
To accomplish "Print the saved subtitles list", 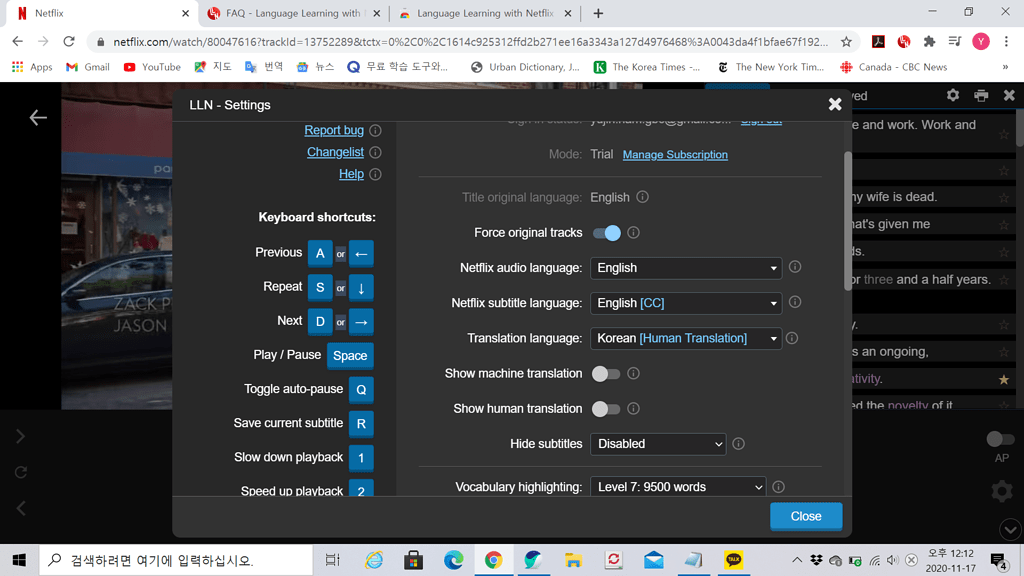I will 981,94.
